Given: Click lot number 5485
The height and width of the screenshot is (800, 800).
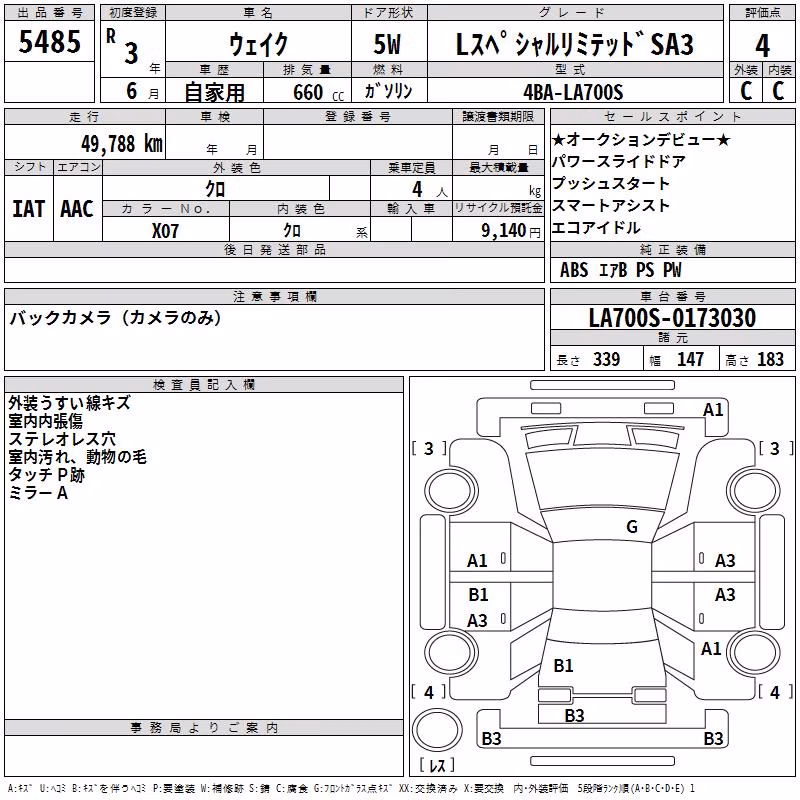Looking at the screenshot, I should [49, 41].
